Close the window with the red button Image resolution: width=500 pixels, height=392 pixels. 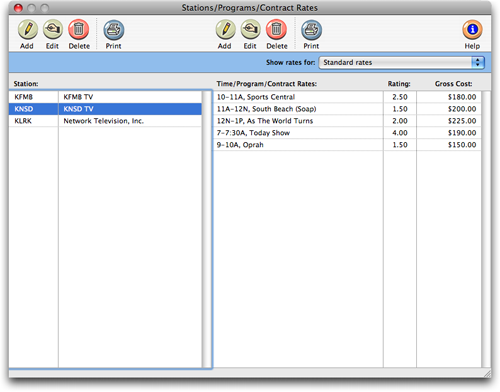click(x=18, y=8)
